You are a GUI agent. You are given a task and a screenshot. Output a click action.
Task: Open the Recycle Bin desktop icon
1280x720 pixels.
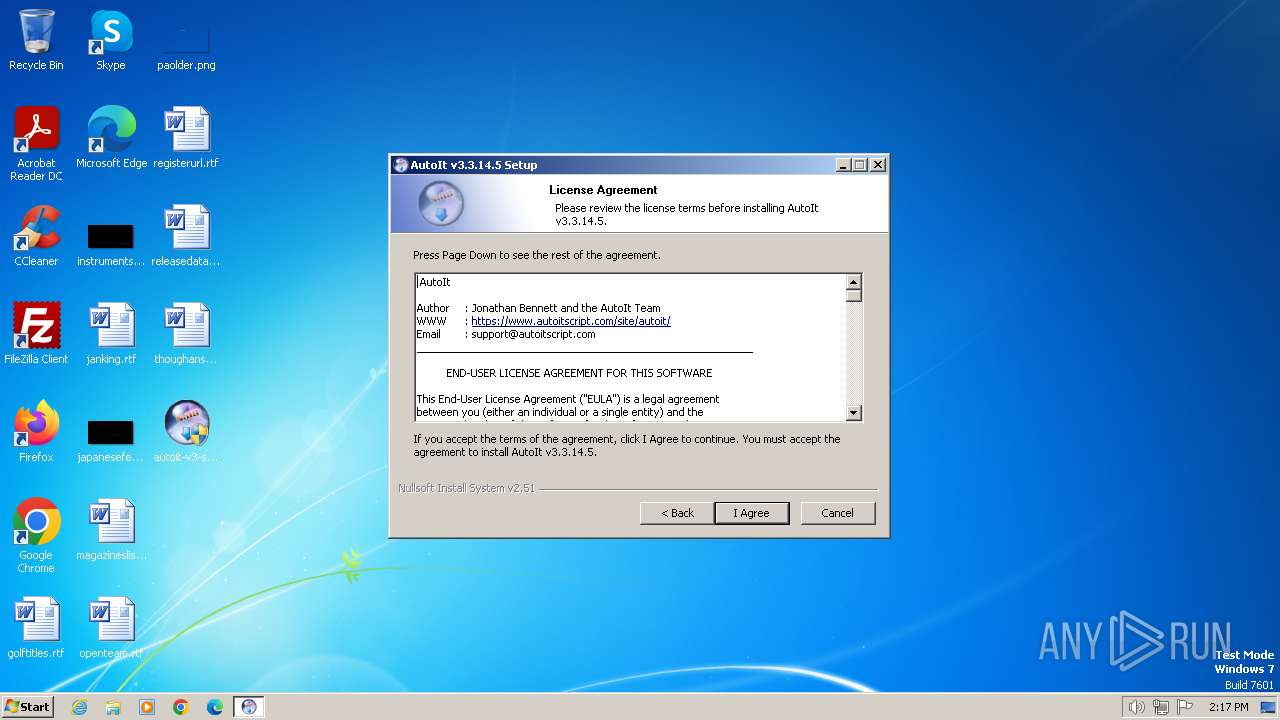pos(36,40)
